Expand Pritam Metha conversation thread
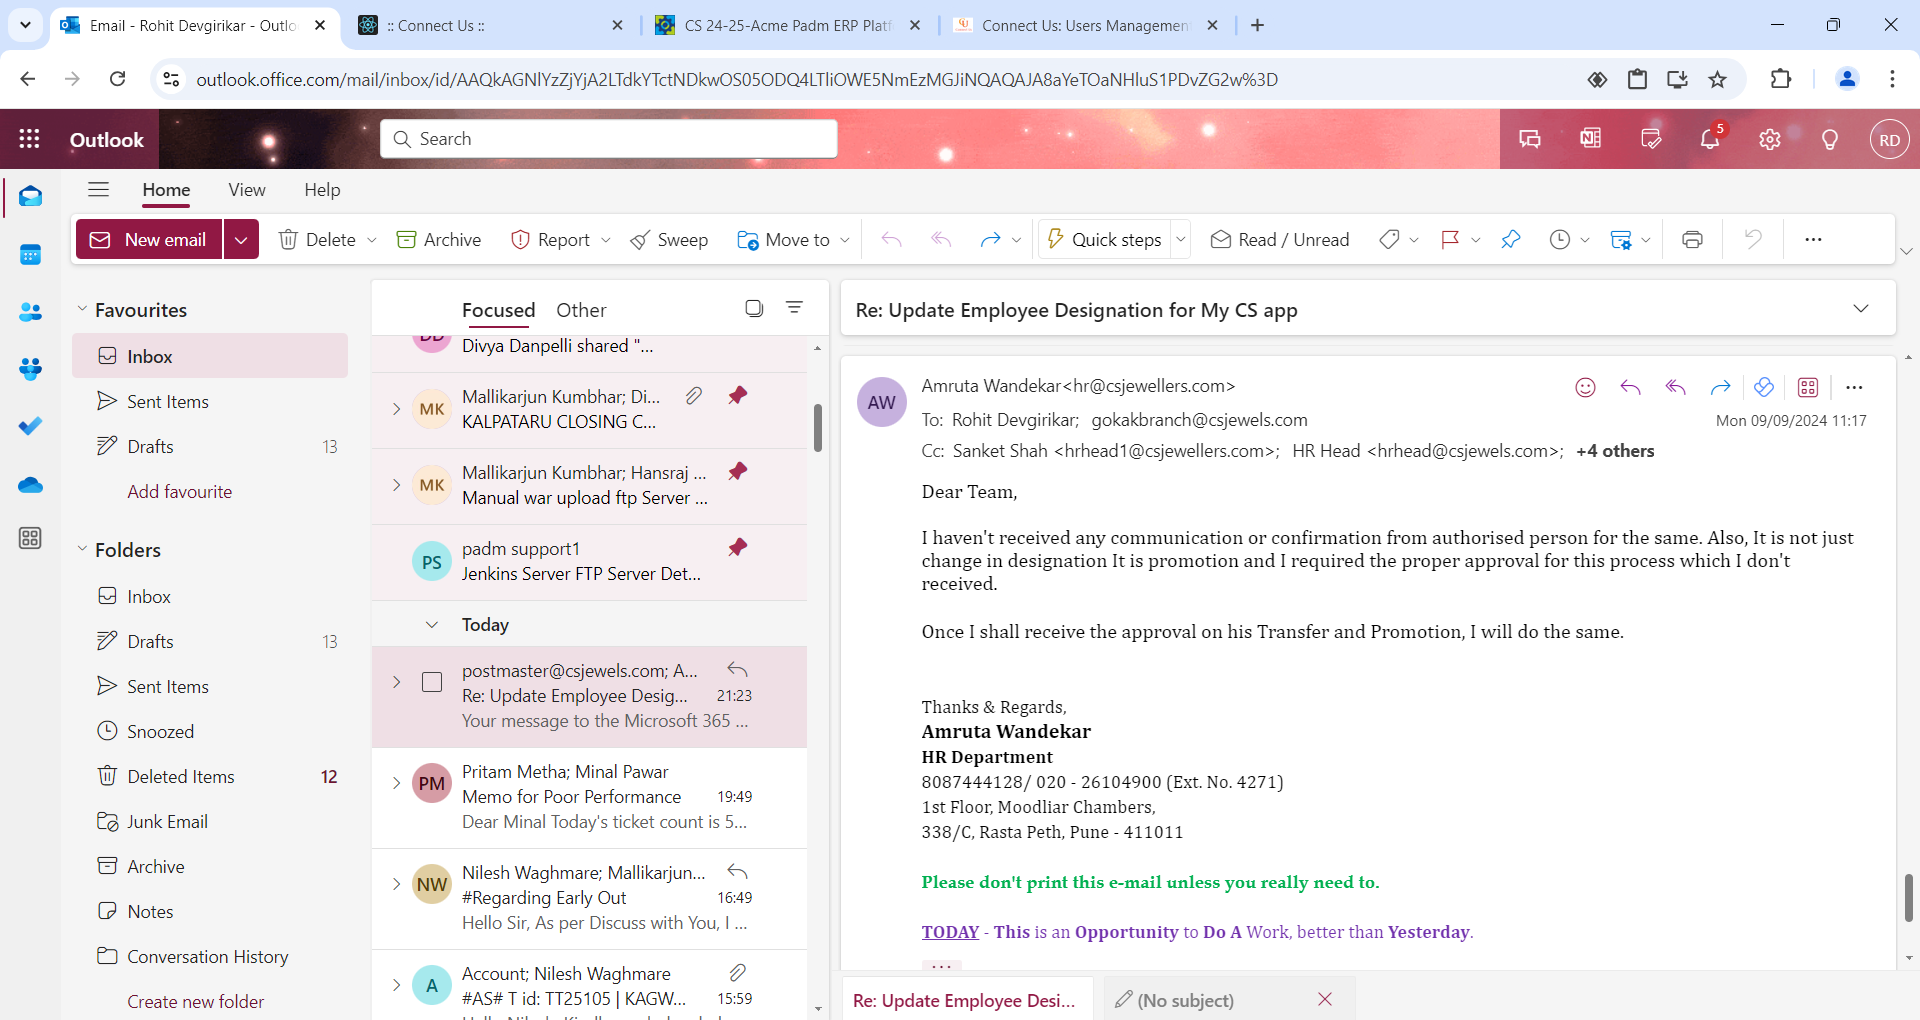 pos(396,783)
